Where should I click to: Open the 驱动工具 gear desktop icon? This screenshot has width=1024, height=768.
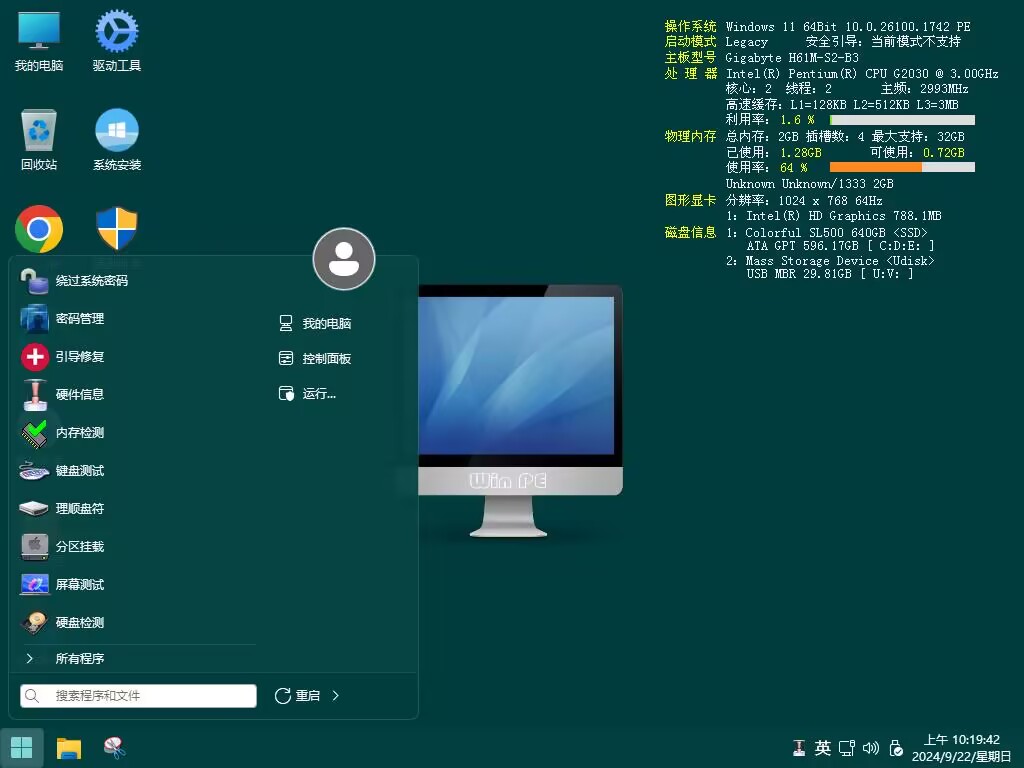click(x=117, y=40)
